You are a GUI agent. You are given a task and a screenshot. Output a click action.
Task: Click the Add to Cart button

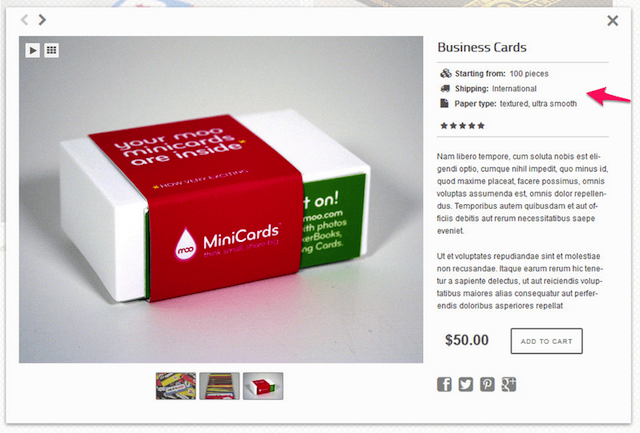(547, 341)
